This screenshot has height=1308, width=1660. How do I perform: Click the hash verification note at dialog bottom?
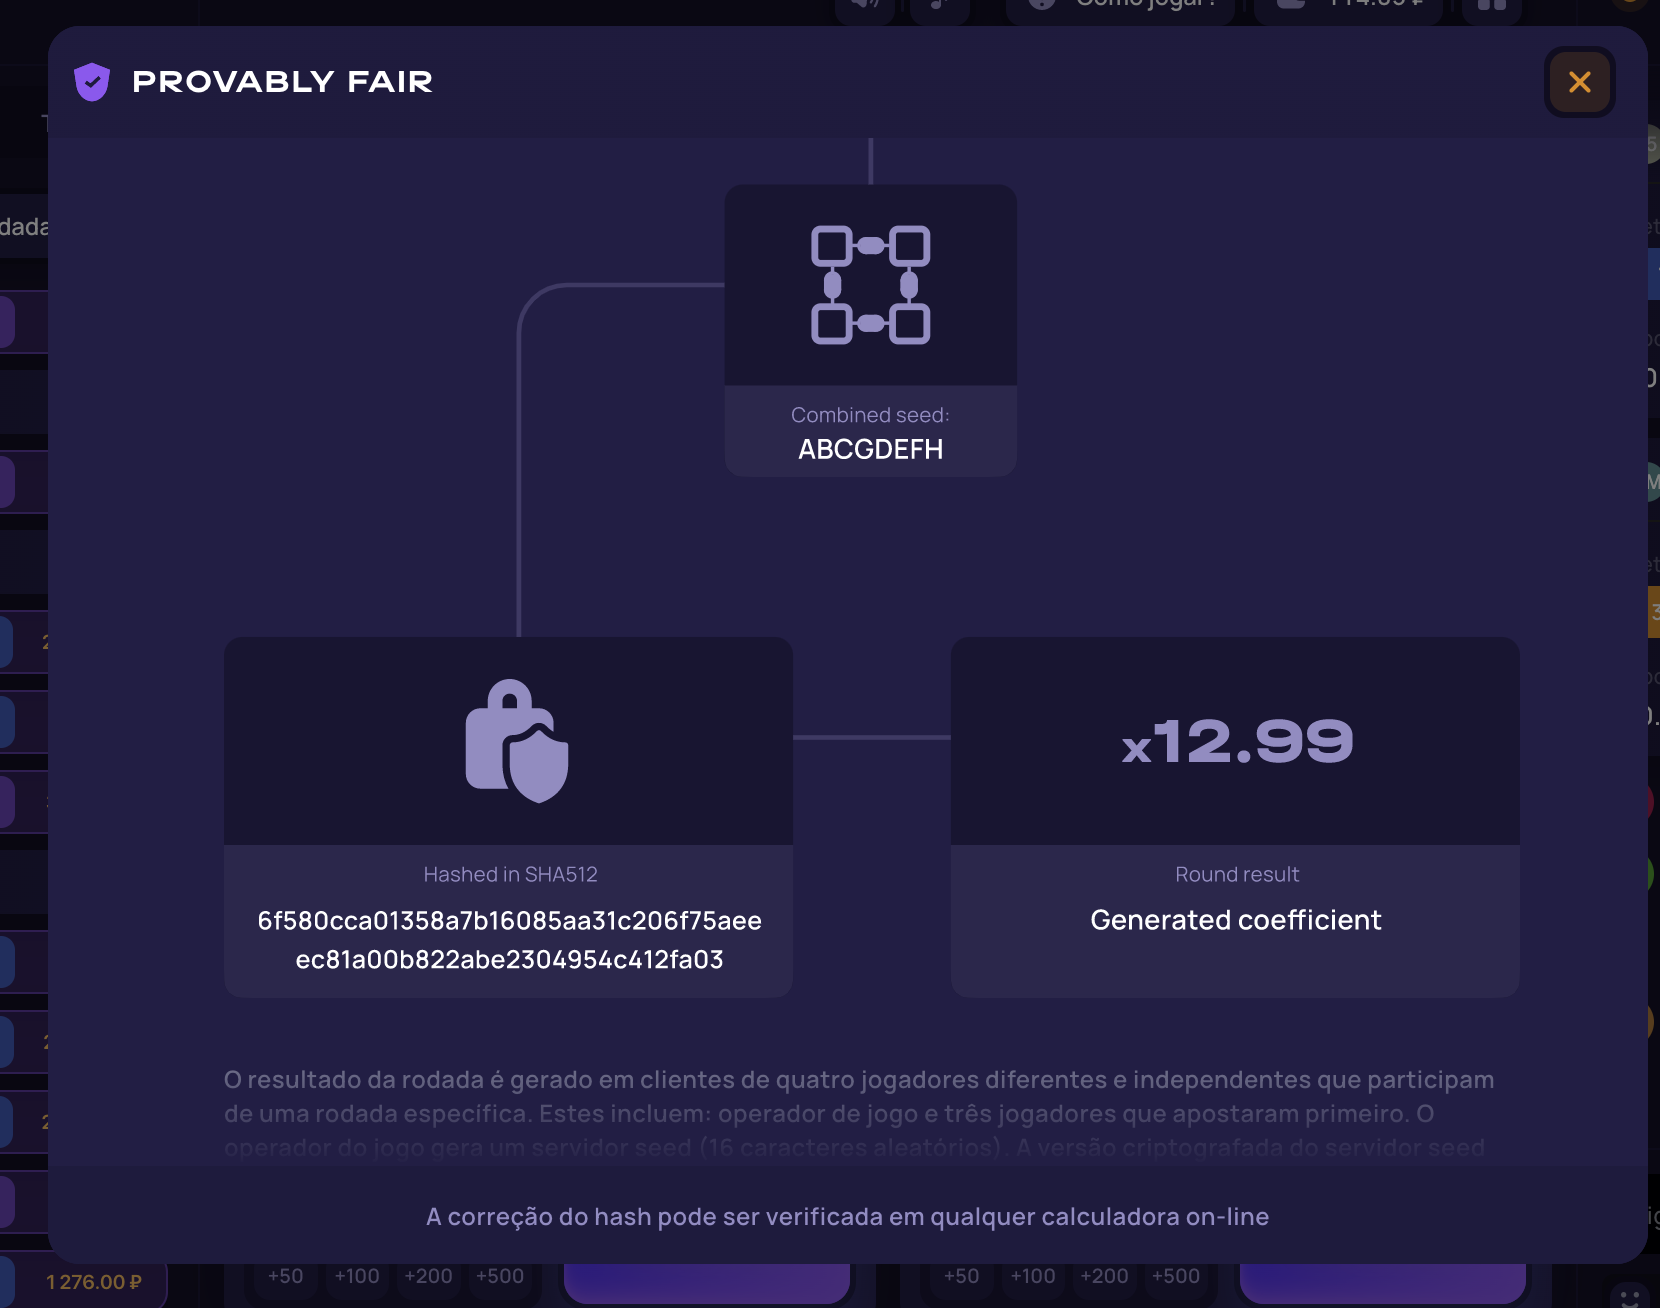847,1217
